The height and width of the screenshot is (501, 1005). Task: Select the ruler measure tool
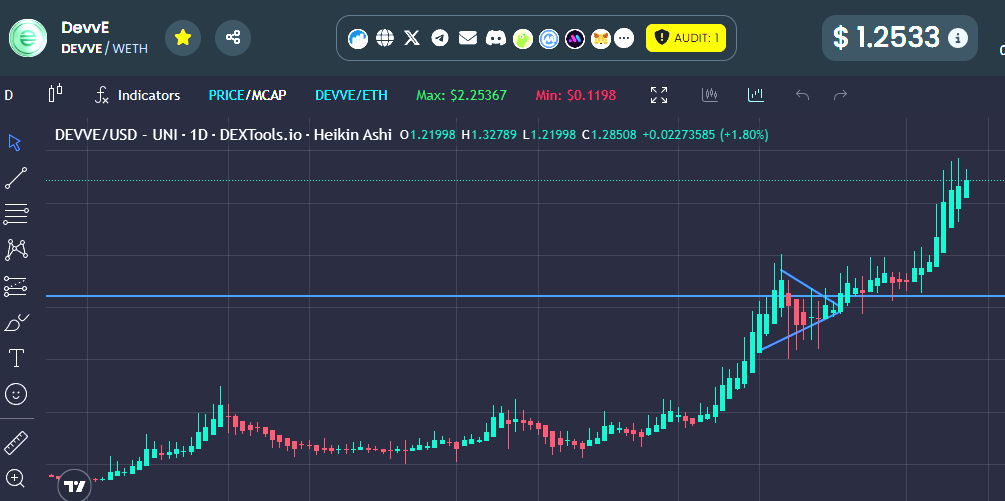(x=15, y=443)
